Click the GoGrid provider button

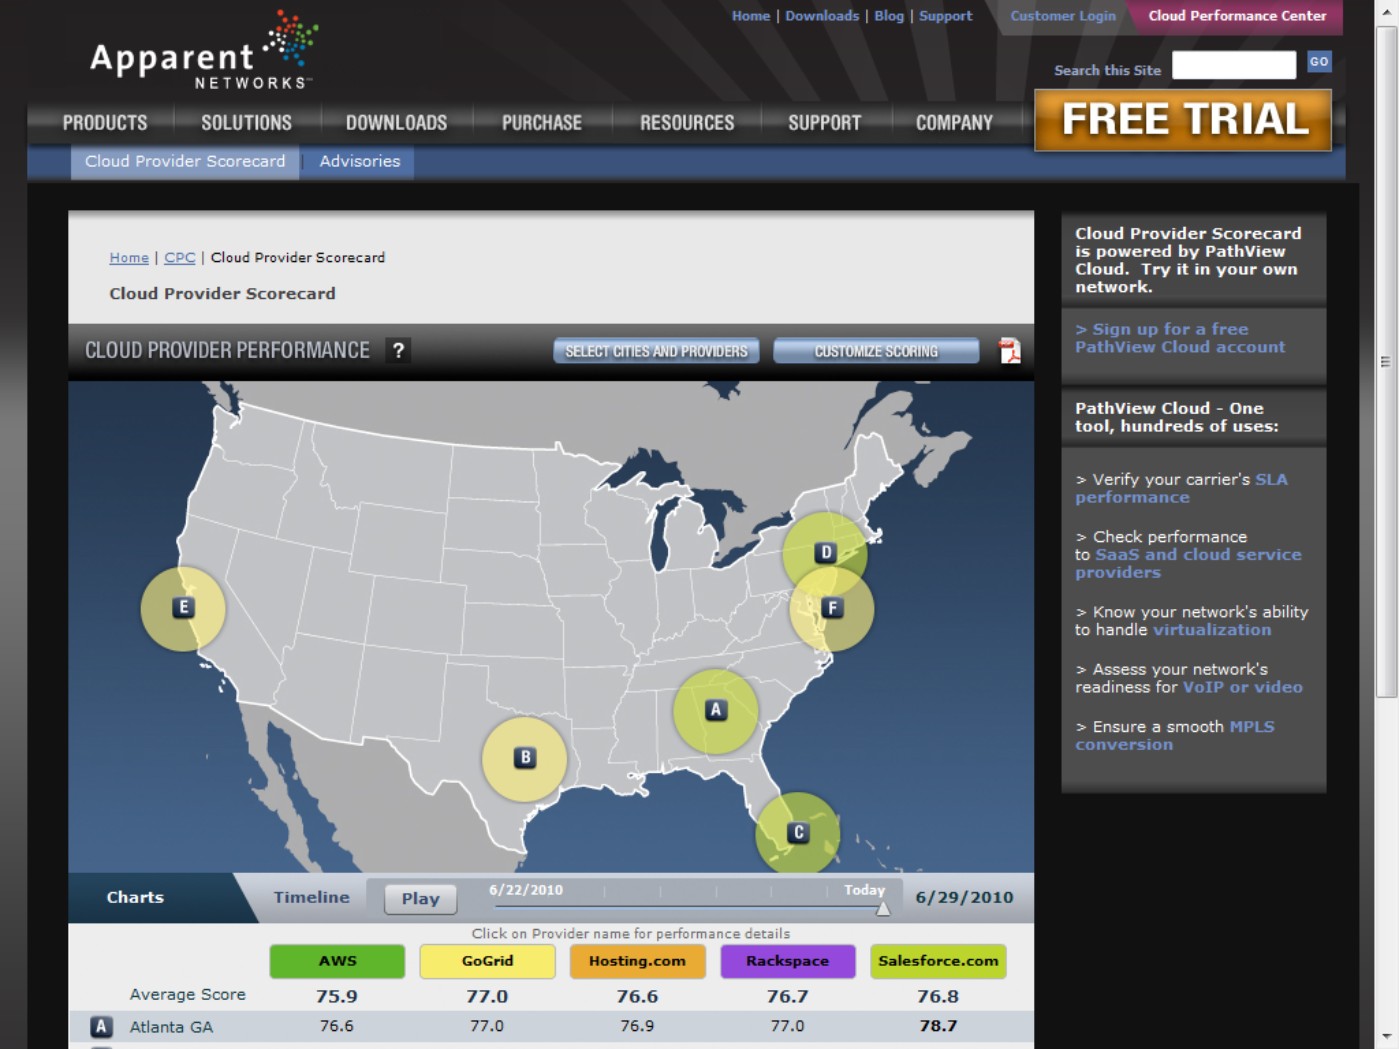[x=487, y=961]
